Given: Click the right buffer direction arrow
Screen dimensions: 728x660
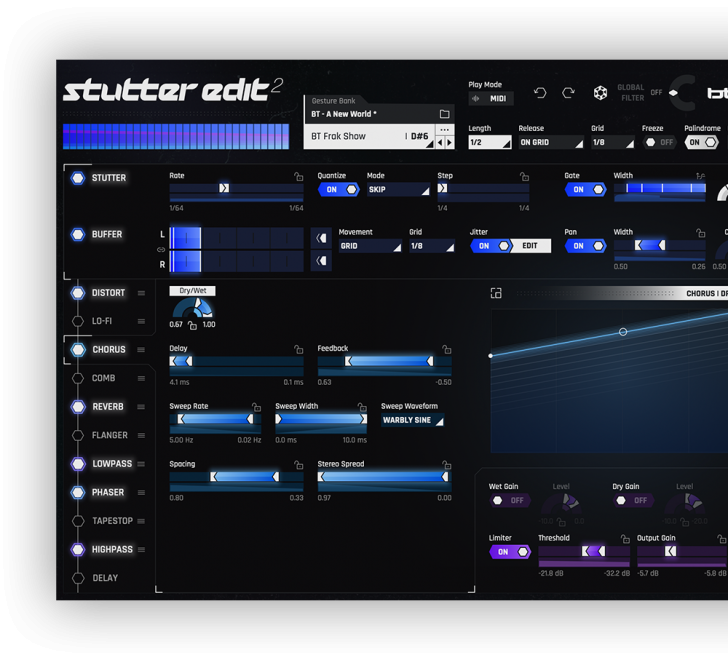Looking at the screenshot, I should point(321,261).
